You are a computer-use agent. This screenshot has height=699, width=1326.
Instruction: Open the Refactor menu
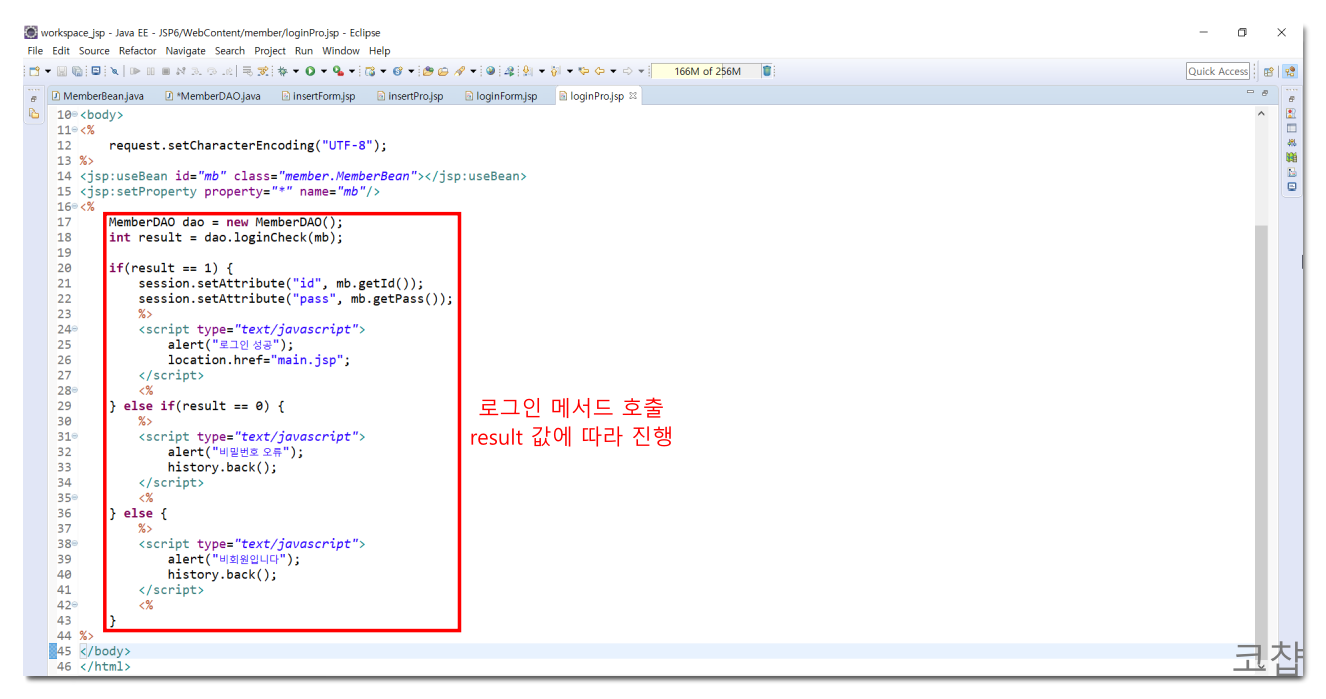pos(138,51)
